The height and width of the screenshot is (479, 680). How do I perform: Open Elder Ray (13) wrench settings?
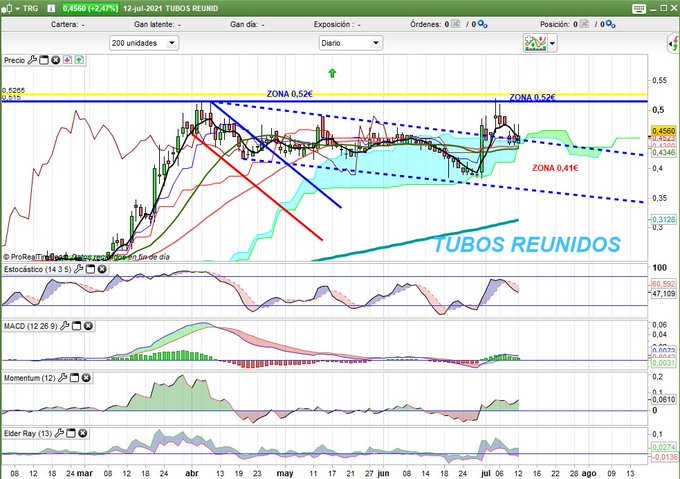tap(59, 433)
